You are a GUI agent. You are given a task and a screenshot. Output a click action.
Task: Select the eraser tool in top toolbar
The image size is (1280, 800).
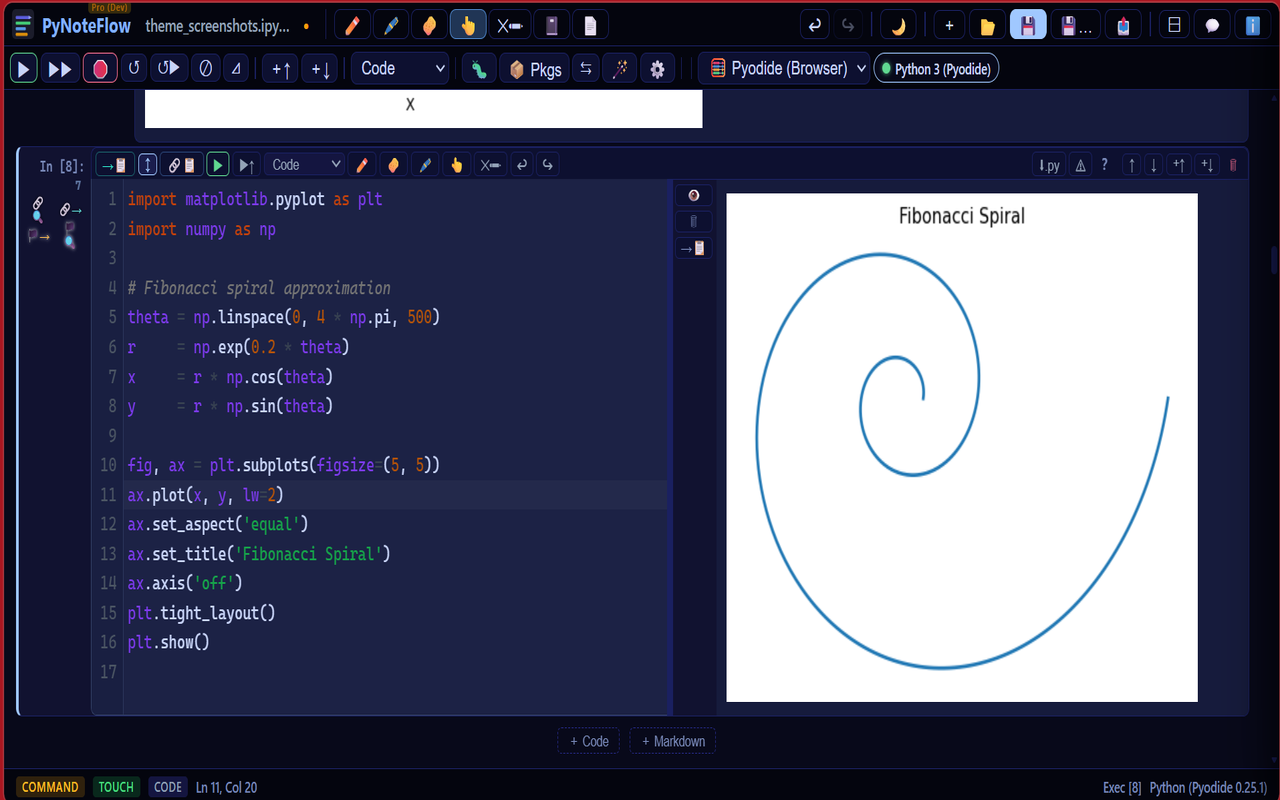[x=429, y=25]
